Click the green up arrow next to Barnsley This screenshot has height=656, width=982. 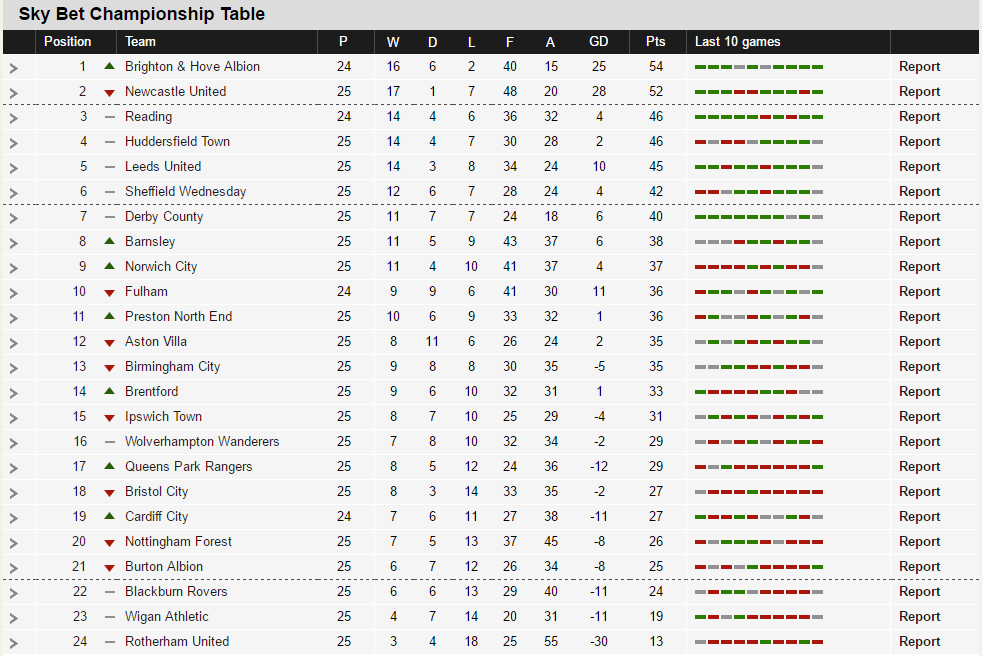[x=110, y=241]
